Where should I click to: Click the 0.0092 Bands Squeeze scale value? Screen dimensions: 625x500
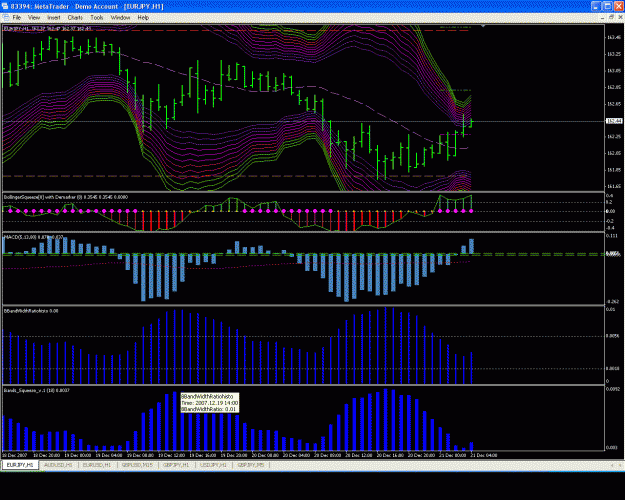pos(612,389)
